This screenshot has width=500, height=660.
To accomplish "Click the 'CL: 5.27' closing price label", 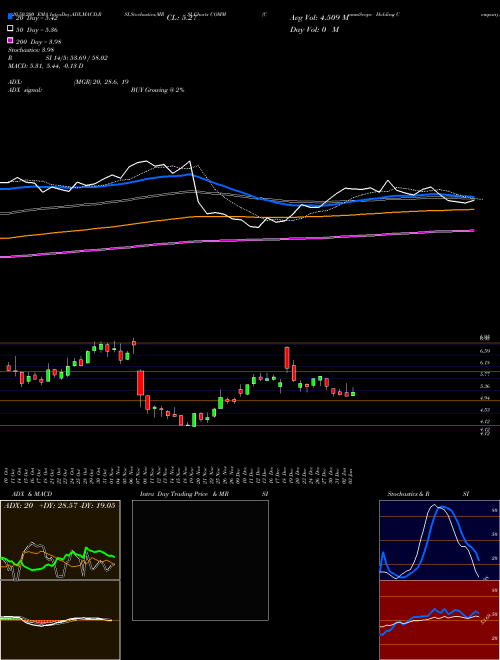I will tap(181, 18).
